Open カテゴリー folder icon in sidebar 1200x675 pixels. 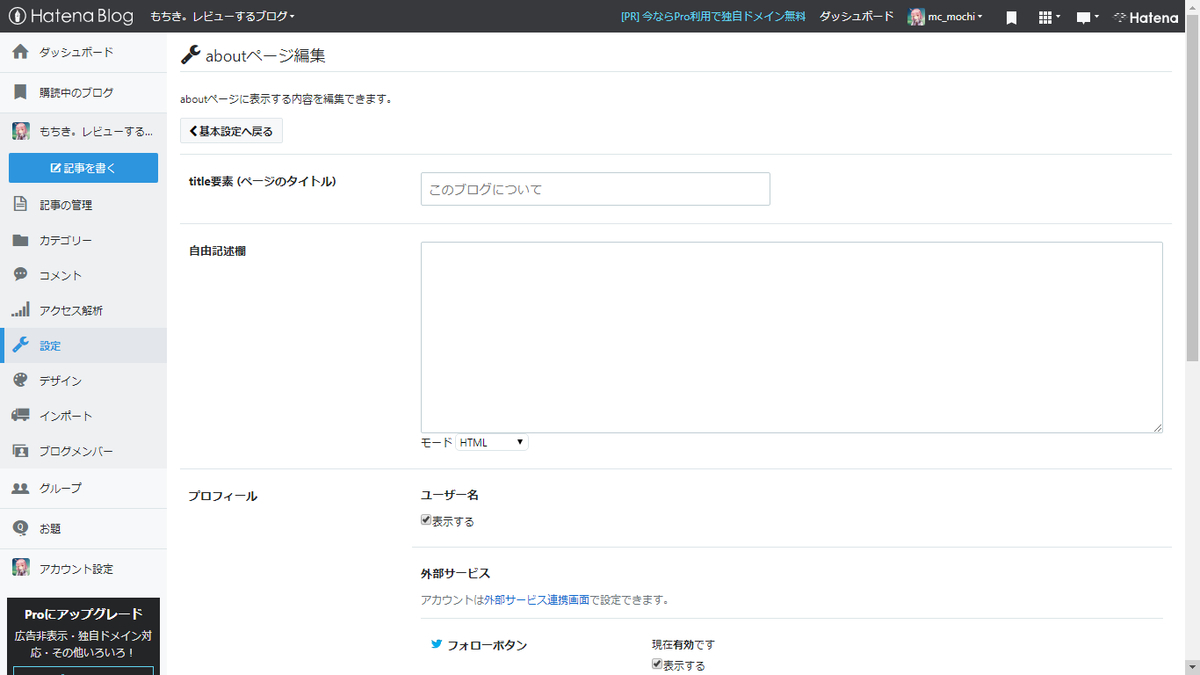pos(22,240)
